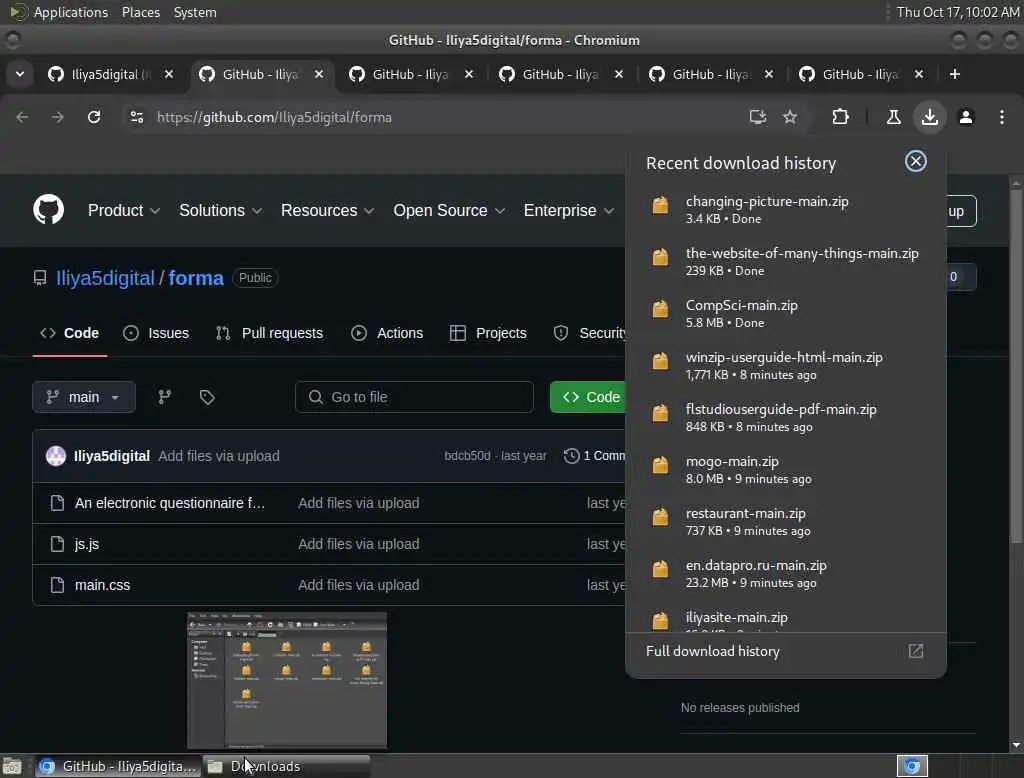Go back using browser back arrow

[x=22, y=117]
